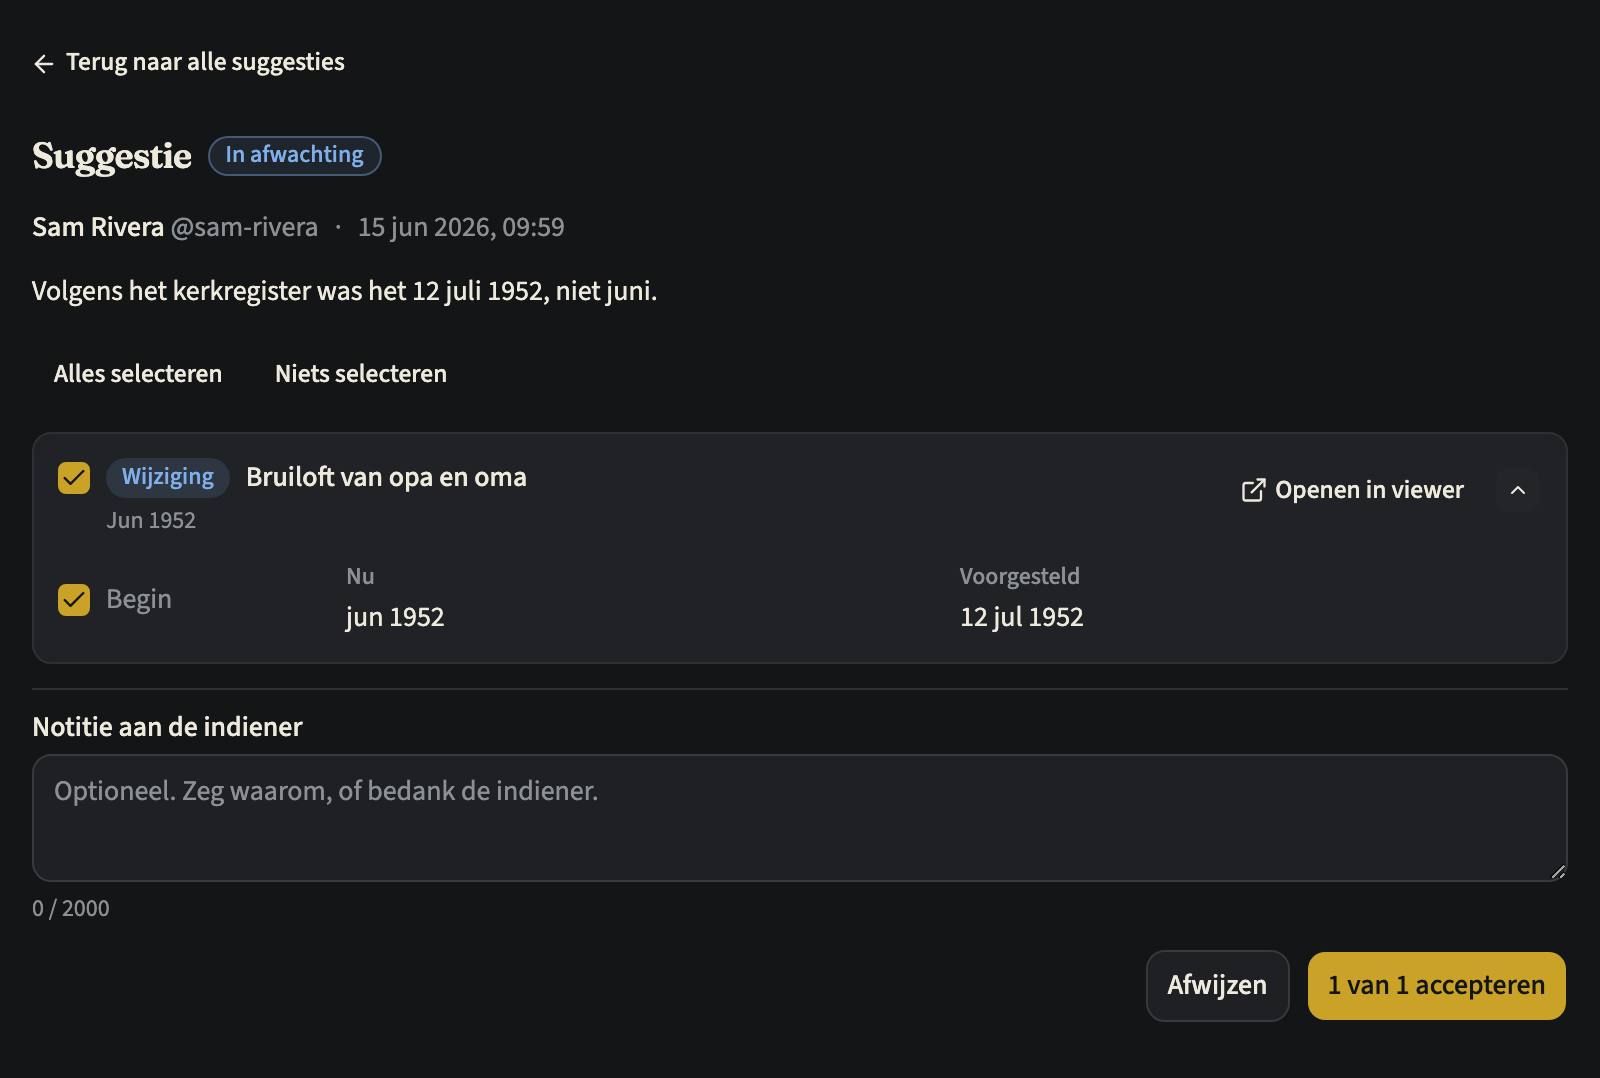Collapse the 'Bruiloft van opa en oma' card chevron
1600x1078 pixels.
(x=1518, y=490)
